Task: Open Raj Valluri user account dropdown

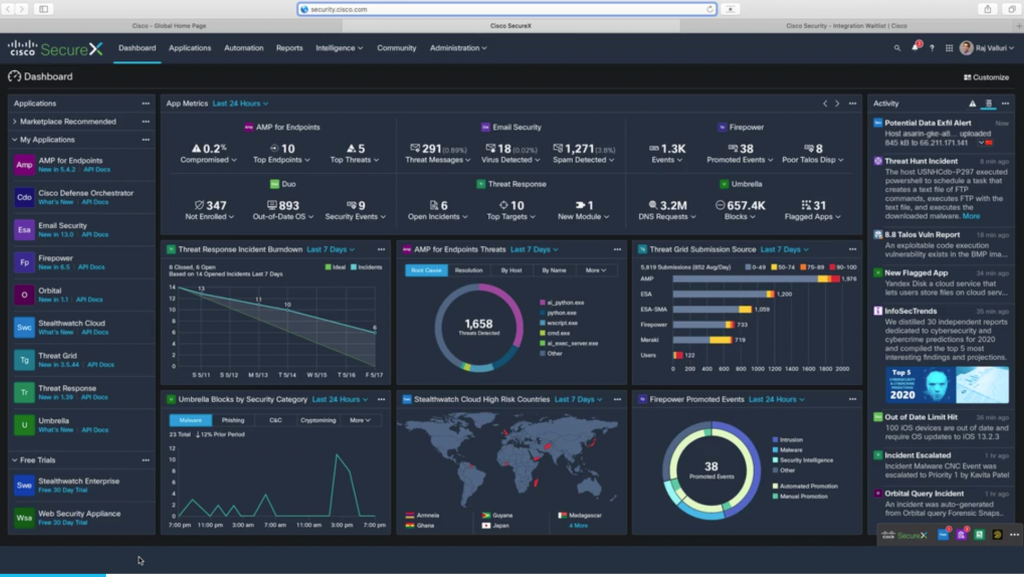Action: [x=988, y=48]
